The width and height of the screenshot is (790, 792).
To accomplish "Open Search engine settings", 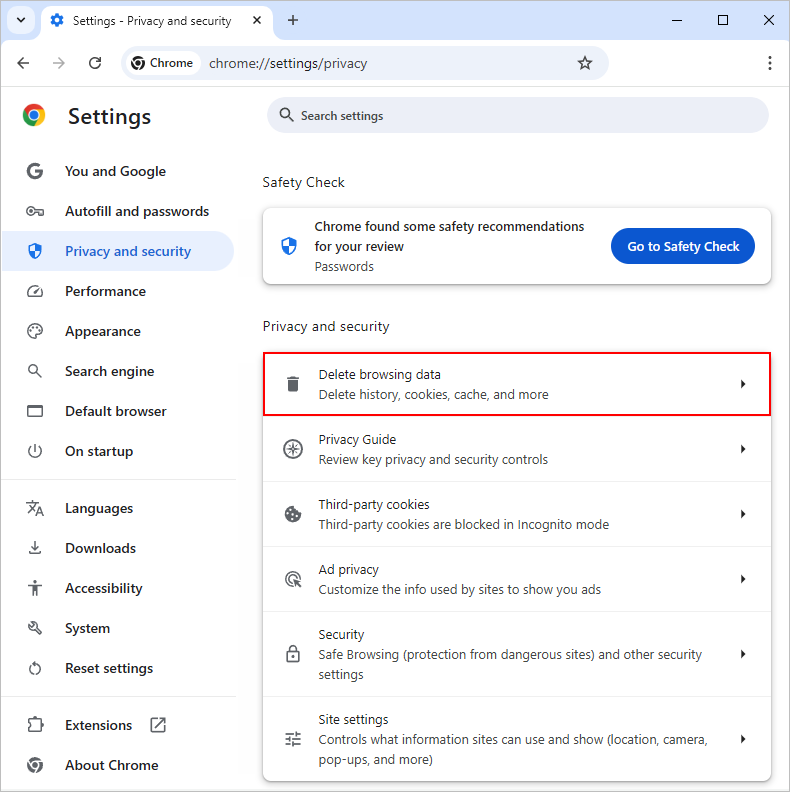I will point(118,371).
